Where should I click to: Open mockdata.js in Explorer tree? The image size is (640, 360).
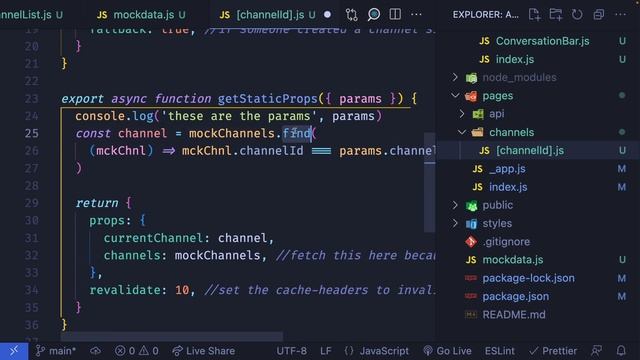513,260
